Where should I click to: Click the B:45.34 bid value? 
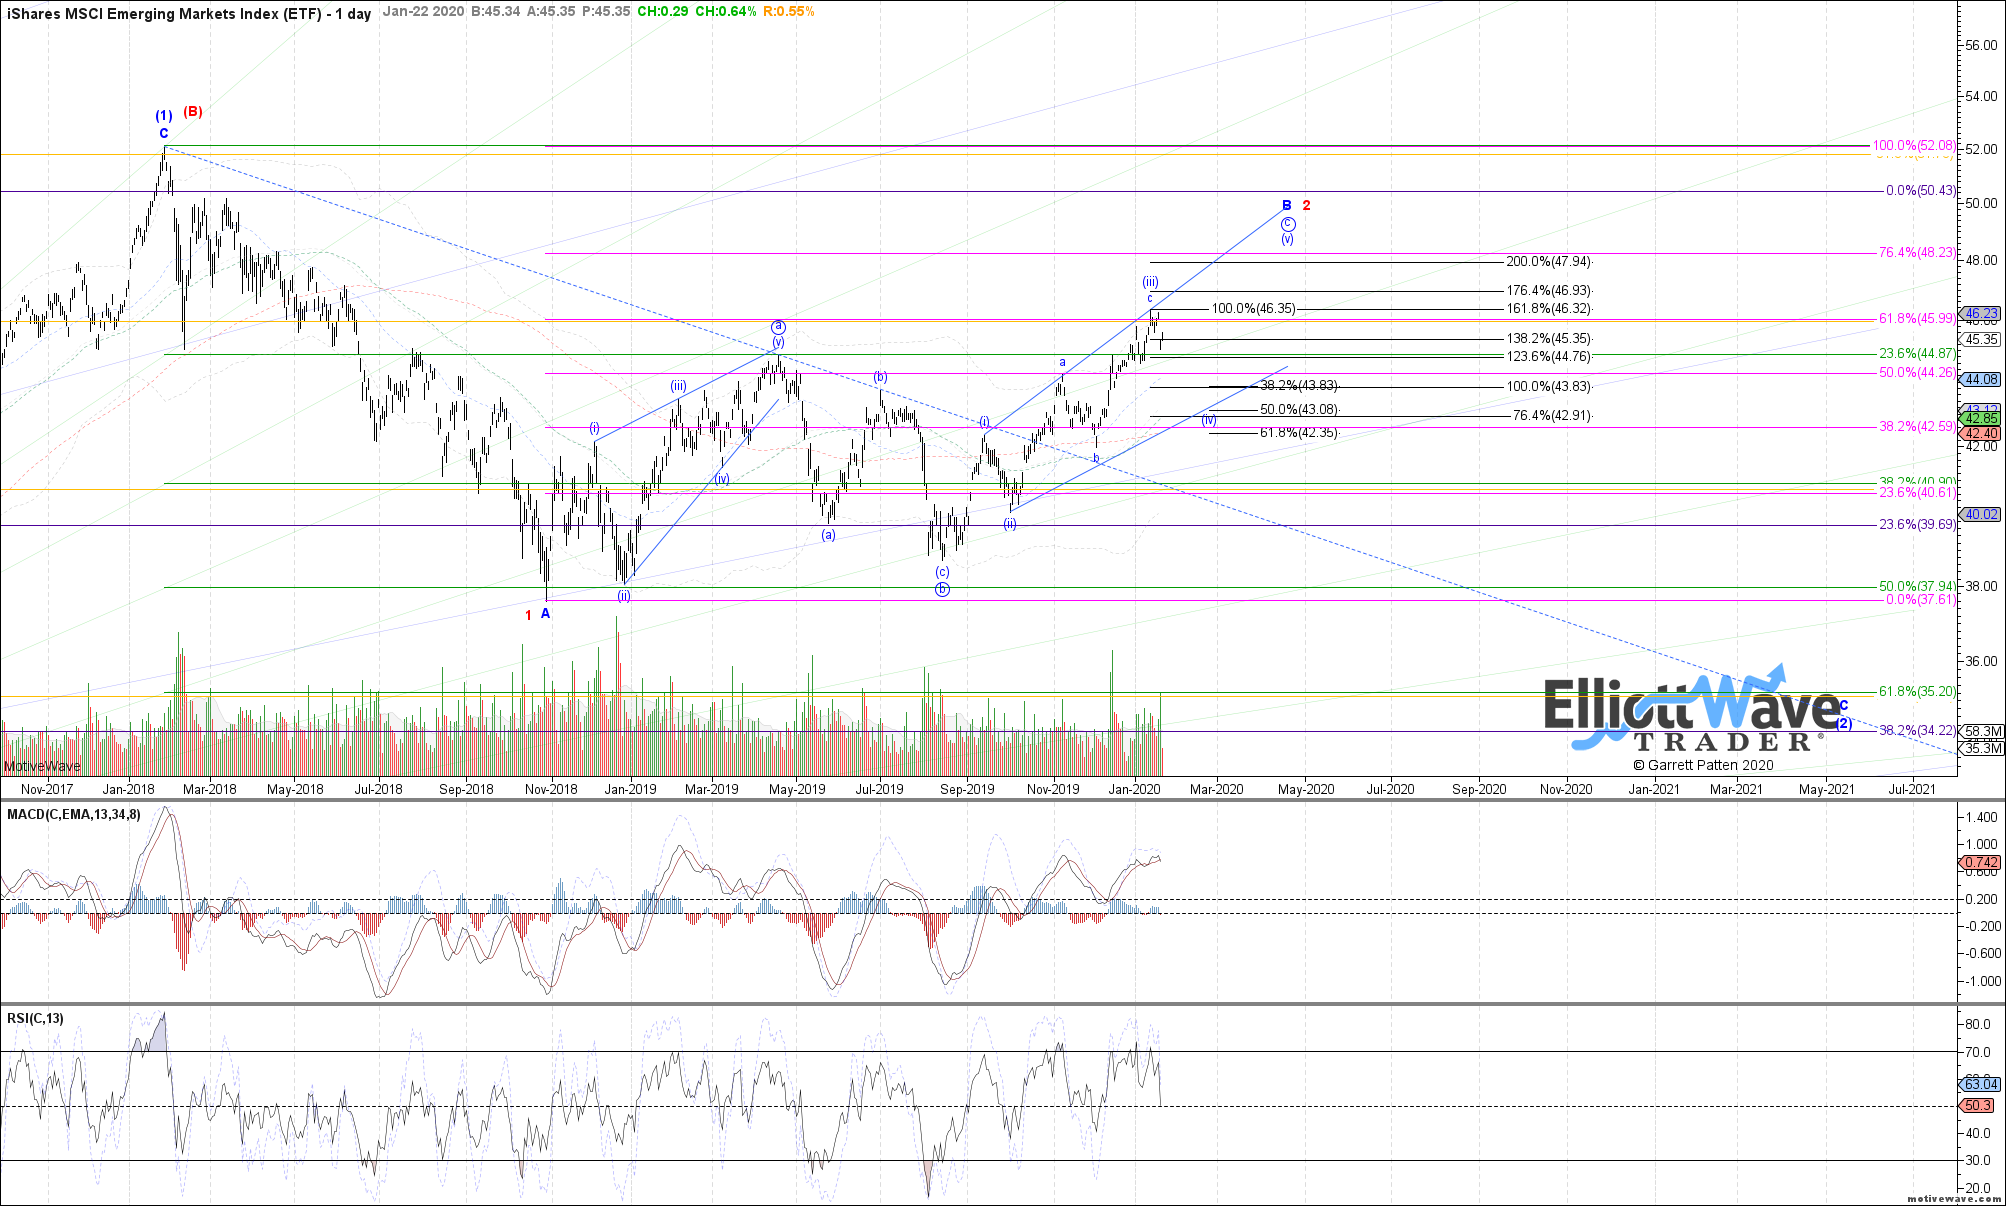[x=496, y=12]
